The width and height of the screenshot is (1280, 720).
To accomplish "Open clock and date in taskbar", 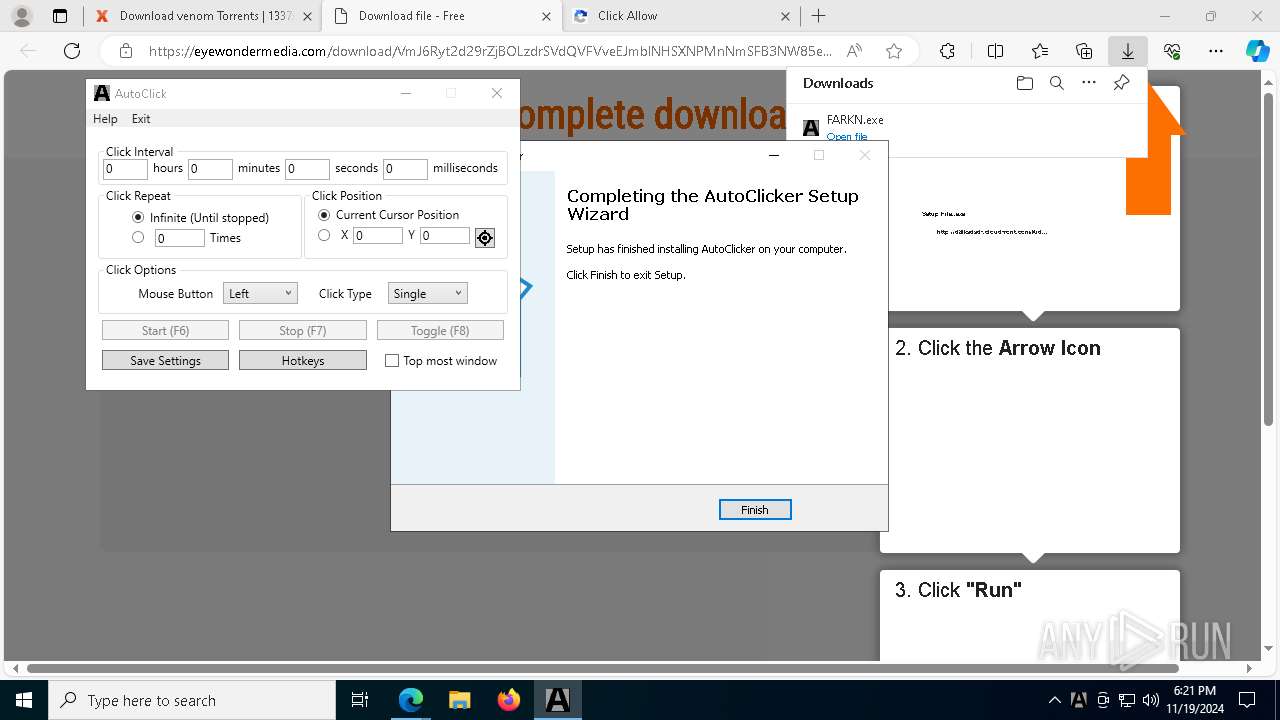I will pos(1195,700).
